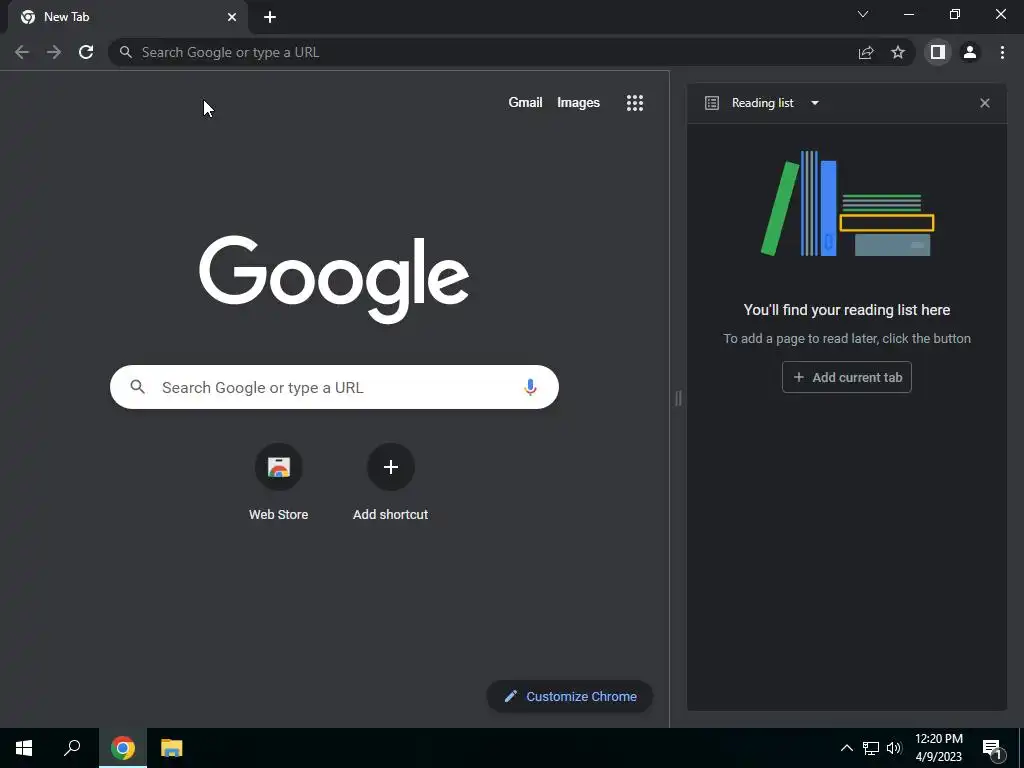Expand the Reading list dropdown
The height and width of the screenshot is (768, 1024).
(x=815, y=103)
